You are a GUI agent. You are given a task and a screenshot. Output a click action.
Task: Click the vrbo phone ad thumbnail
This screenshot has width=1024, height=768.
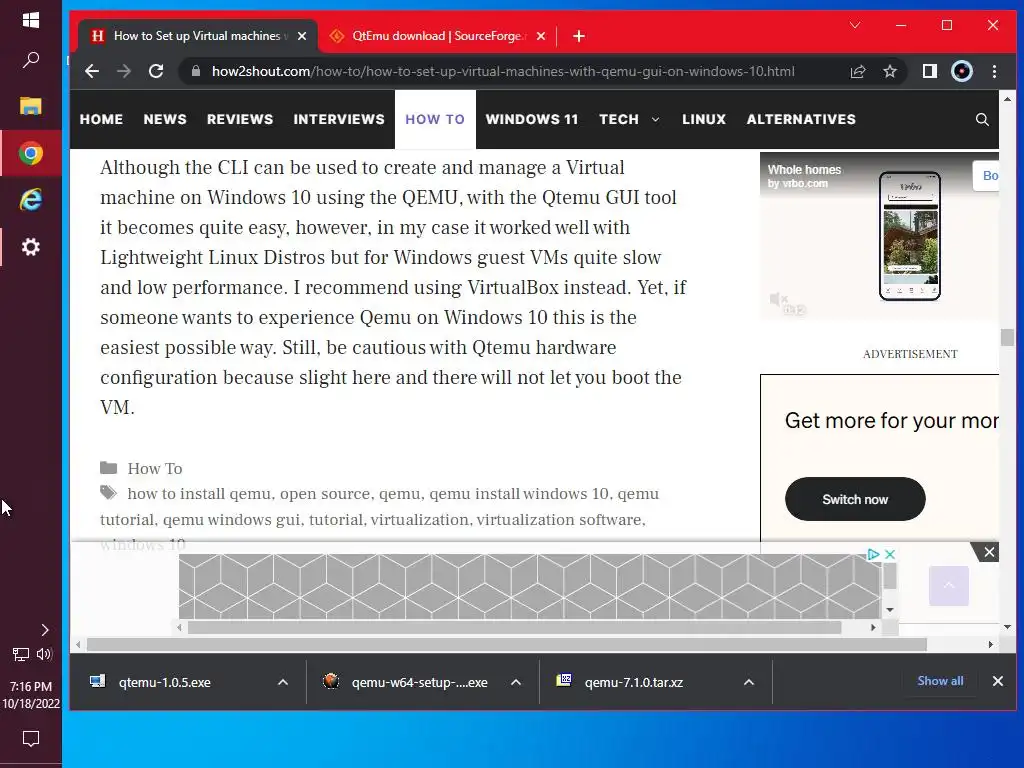(x=910, y=236)
